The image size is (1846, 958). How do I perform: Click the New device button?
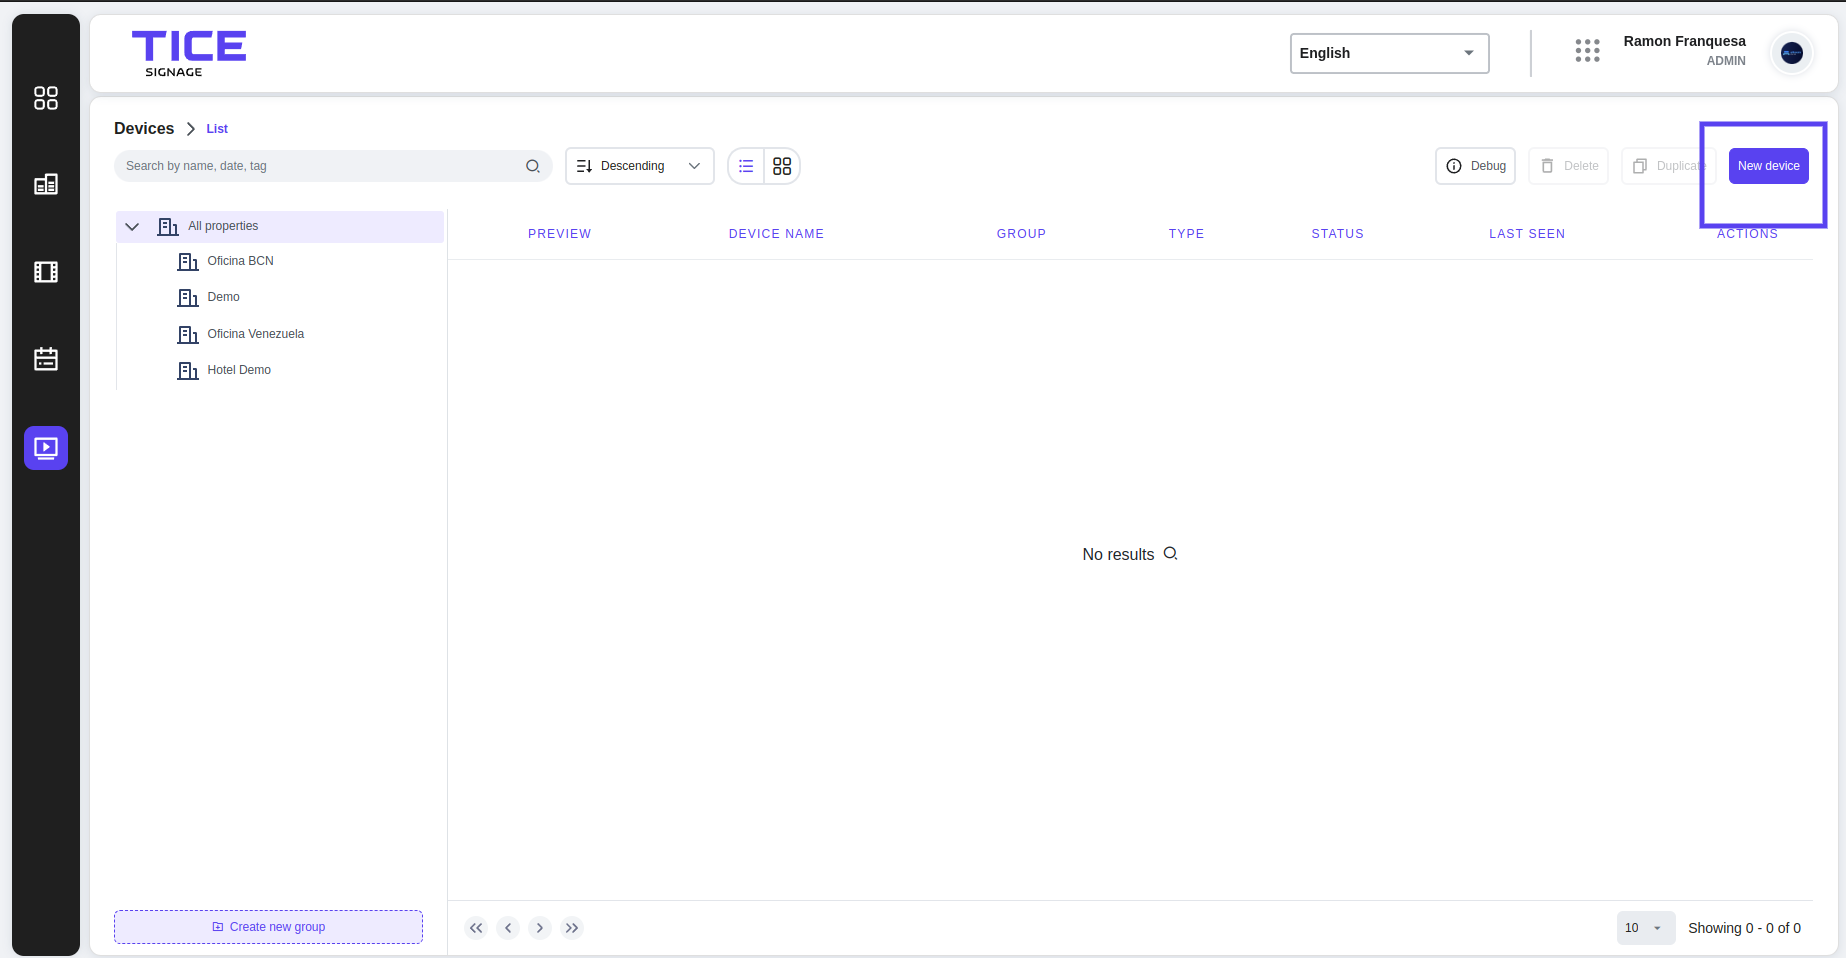click(x=1768, y=166)
